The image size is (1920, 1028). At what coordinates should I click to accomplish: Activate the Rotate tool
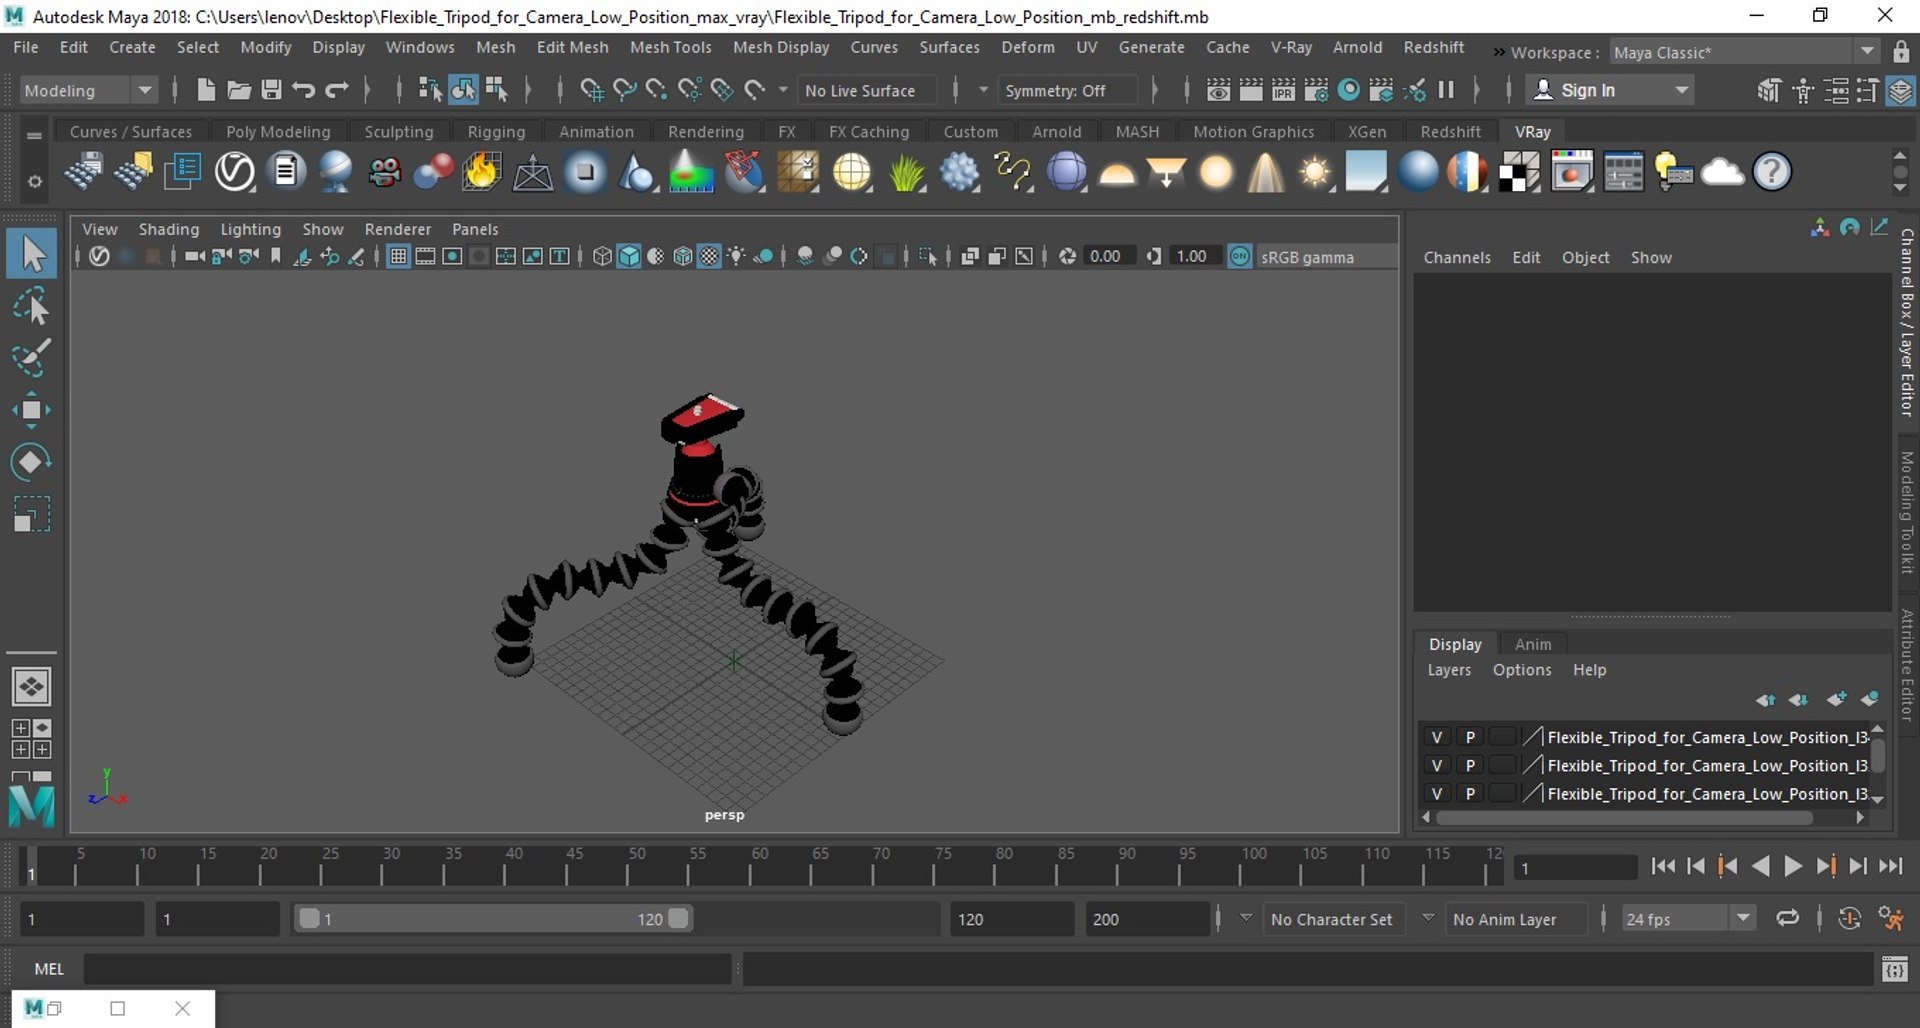32,462
